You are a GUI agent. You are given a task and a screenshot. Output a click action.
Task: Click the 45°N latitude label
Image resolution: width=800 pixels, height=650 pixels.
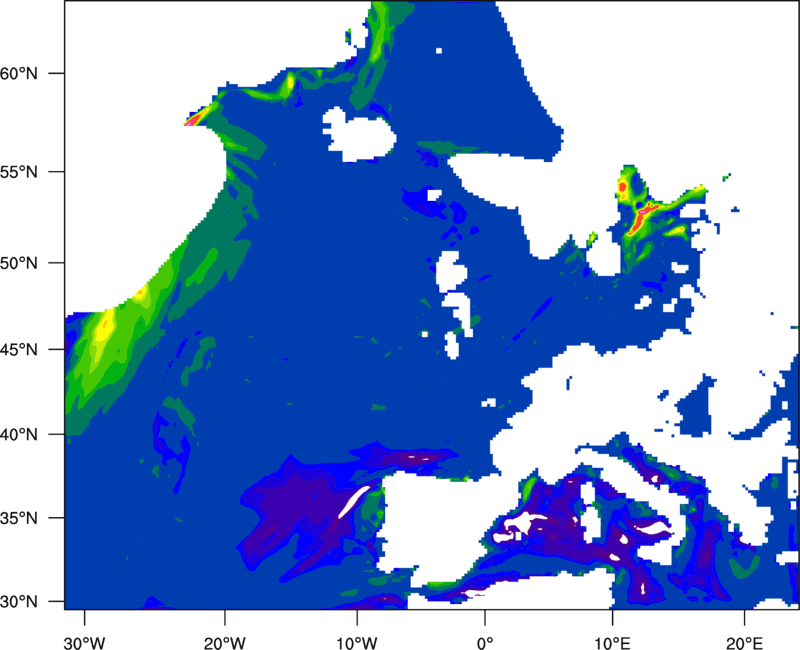coord(19,350)
